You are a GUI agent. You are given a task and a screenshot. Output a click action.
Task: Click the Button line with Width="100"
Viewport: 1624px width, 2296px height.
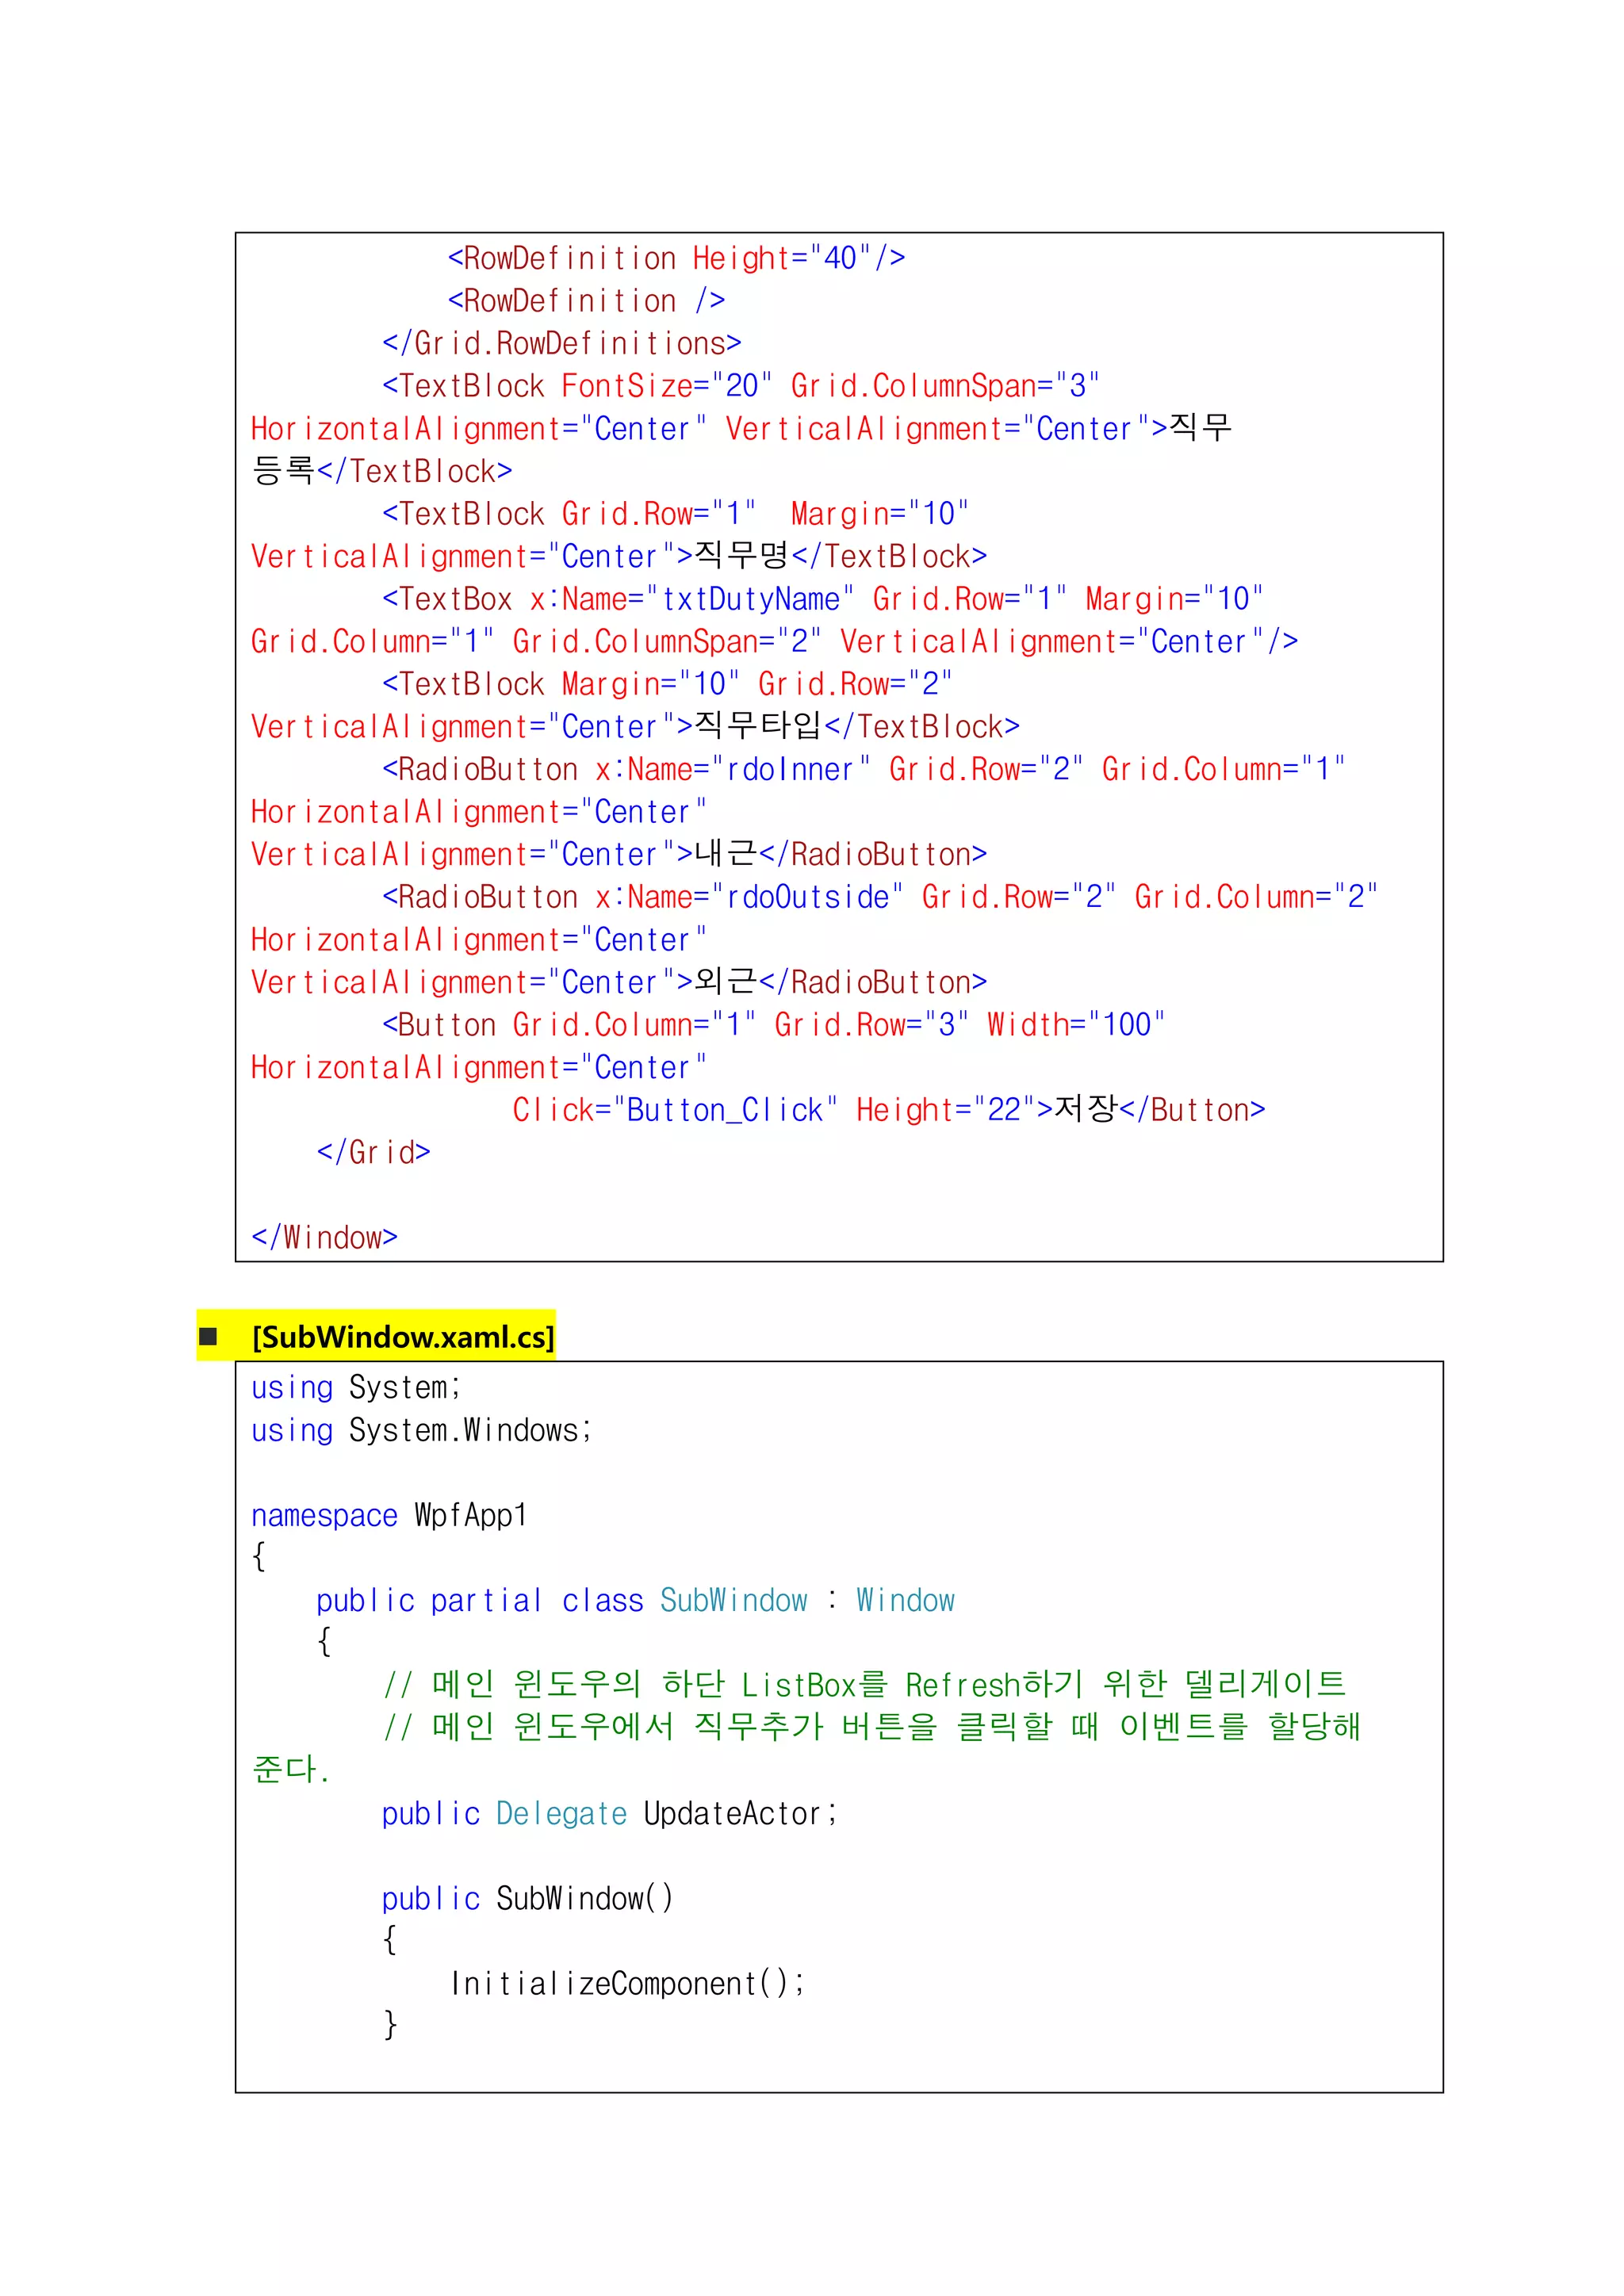click(773, 1025)
